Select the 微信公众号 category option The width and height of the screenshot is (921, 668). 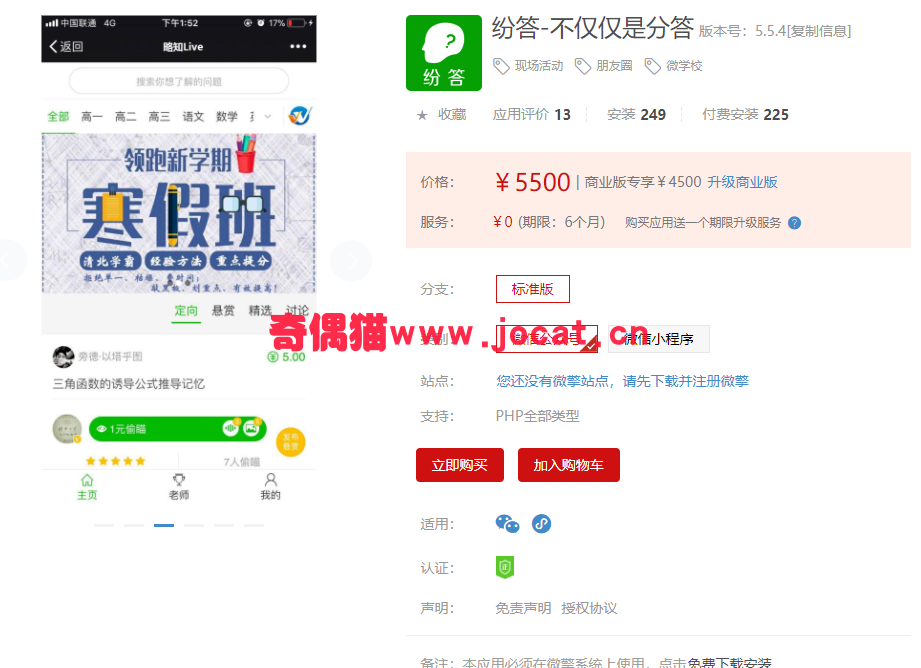tap(547, 338)
